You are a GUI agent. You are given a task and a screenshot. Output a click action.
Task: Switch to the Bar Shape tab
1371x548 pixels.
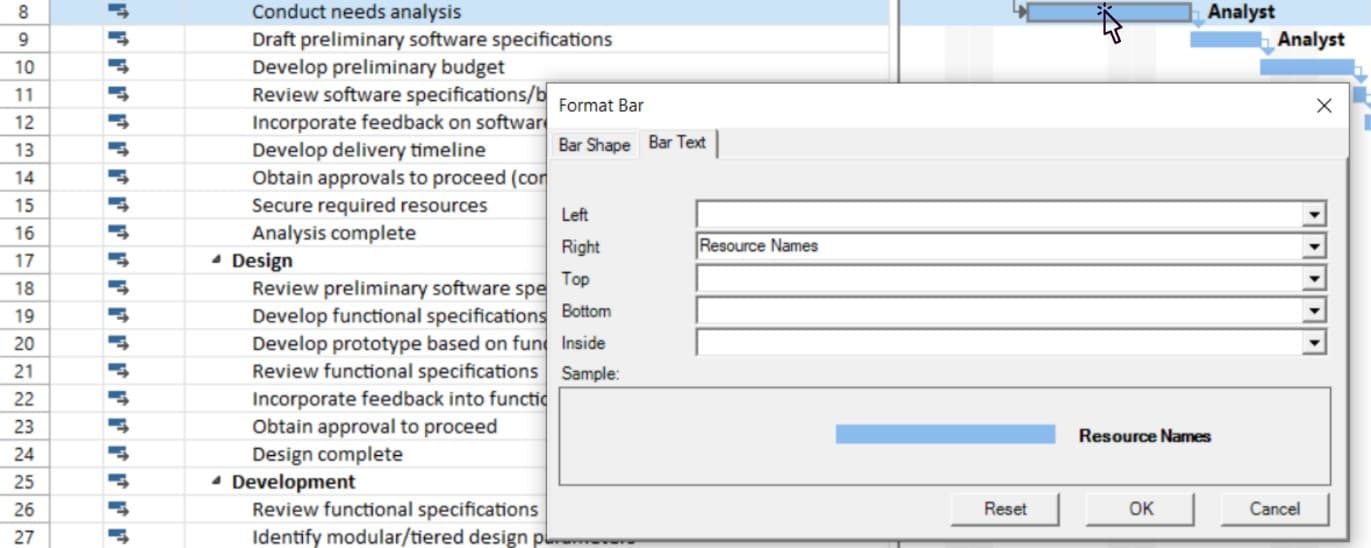pyautogui.click(x=594, y=145)
